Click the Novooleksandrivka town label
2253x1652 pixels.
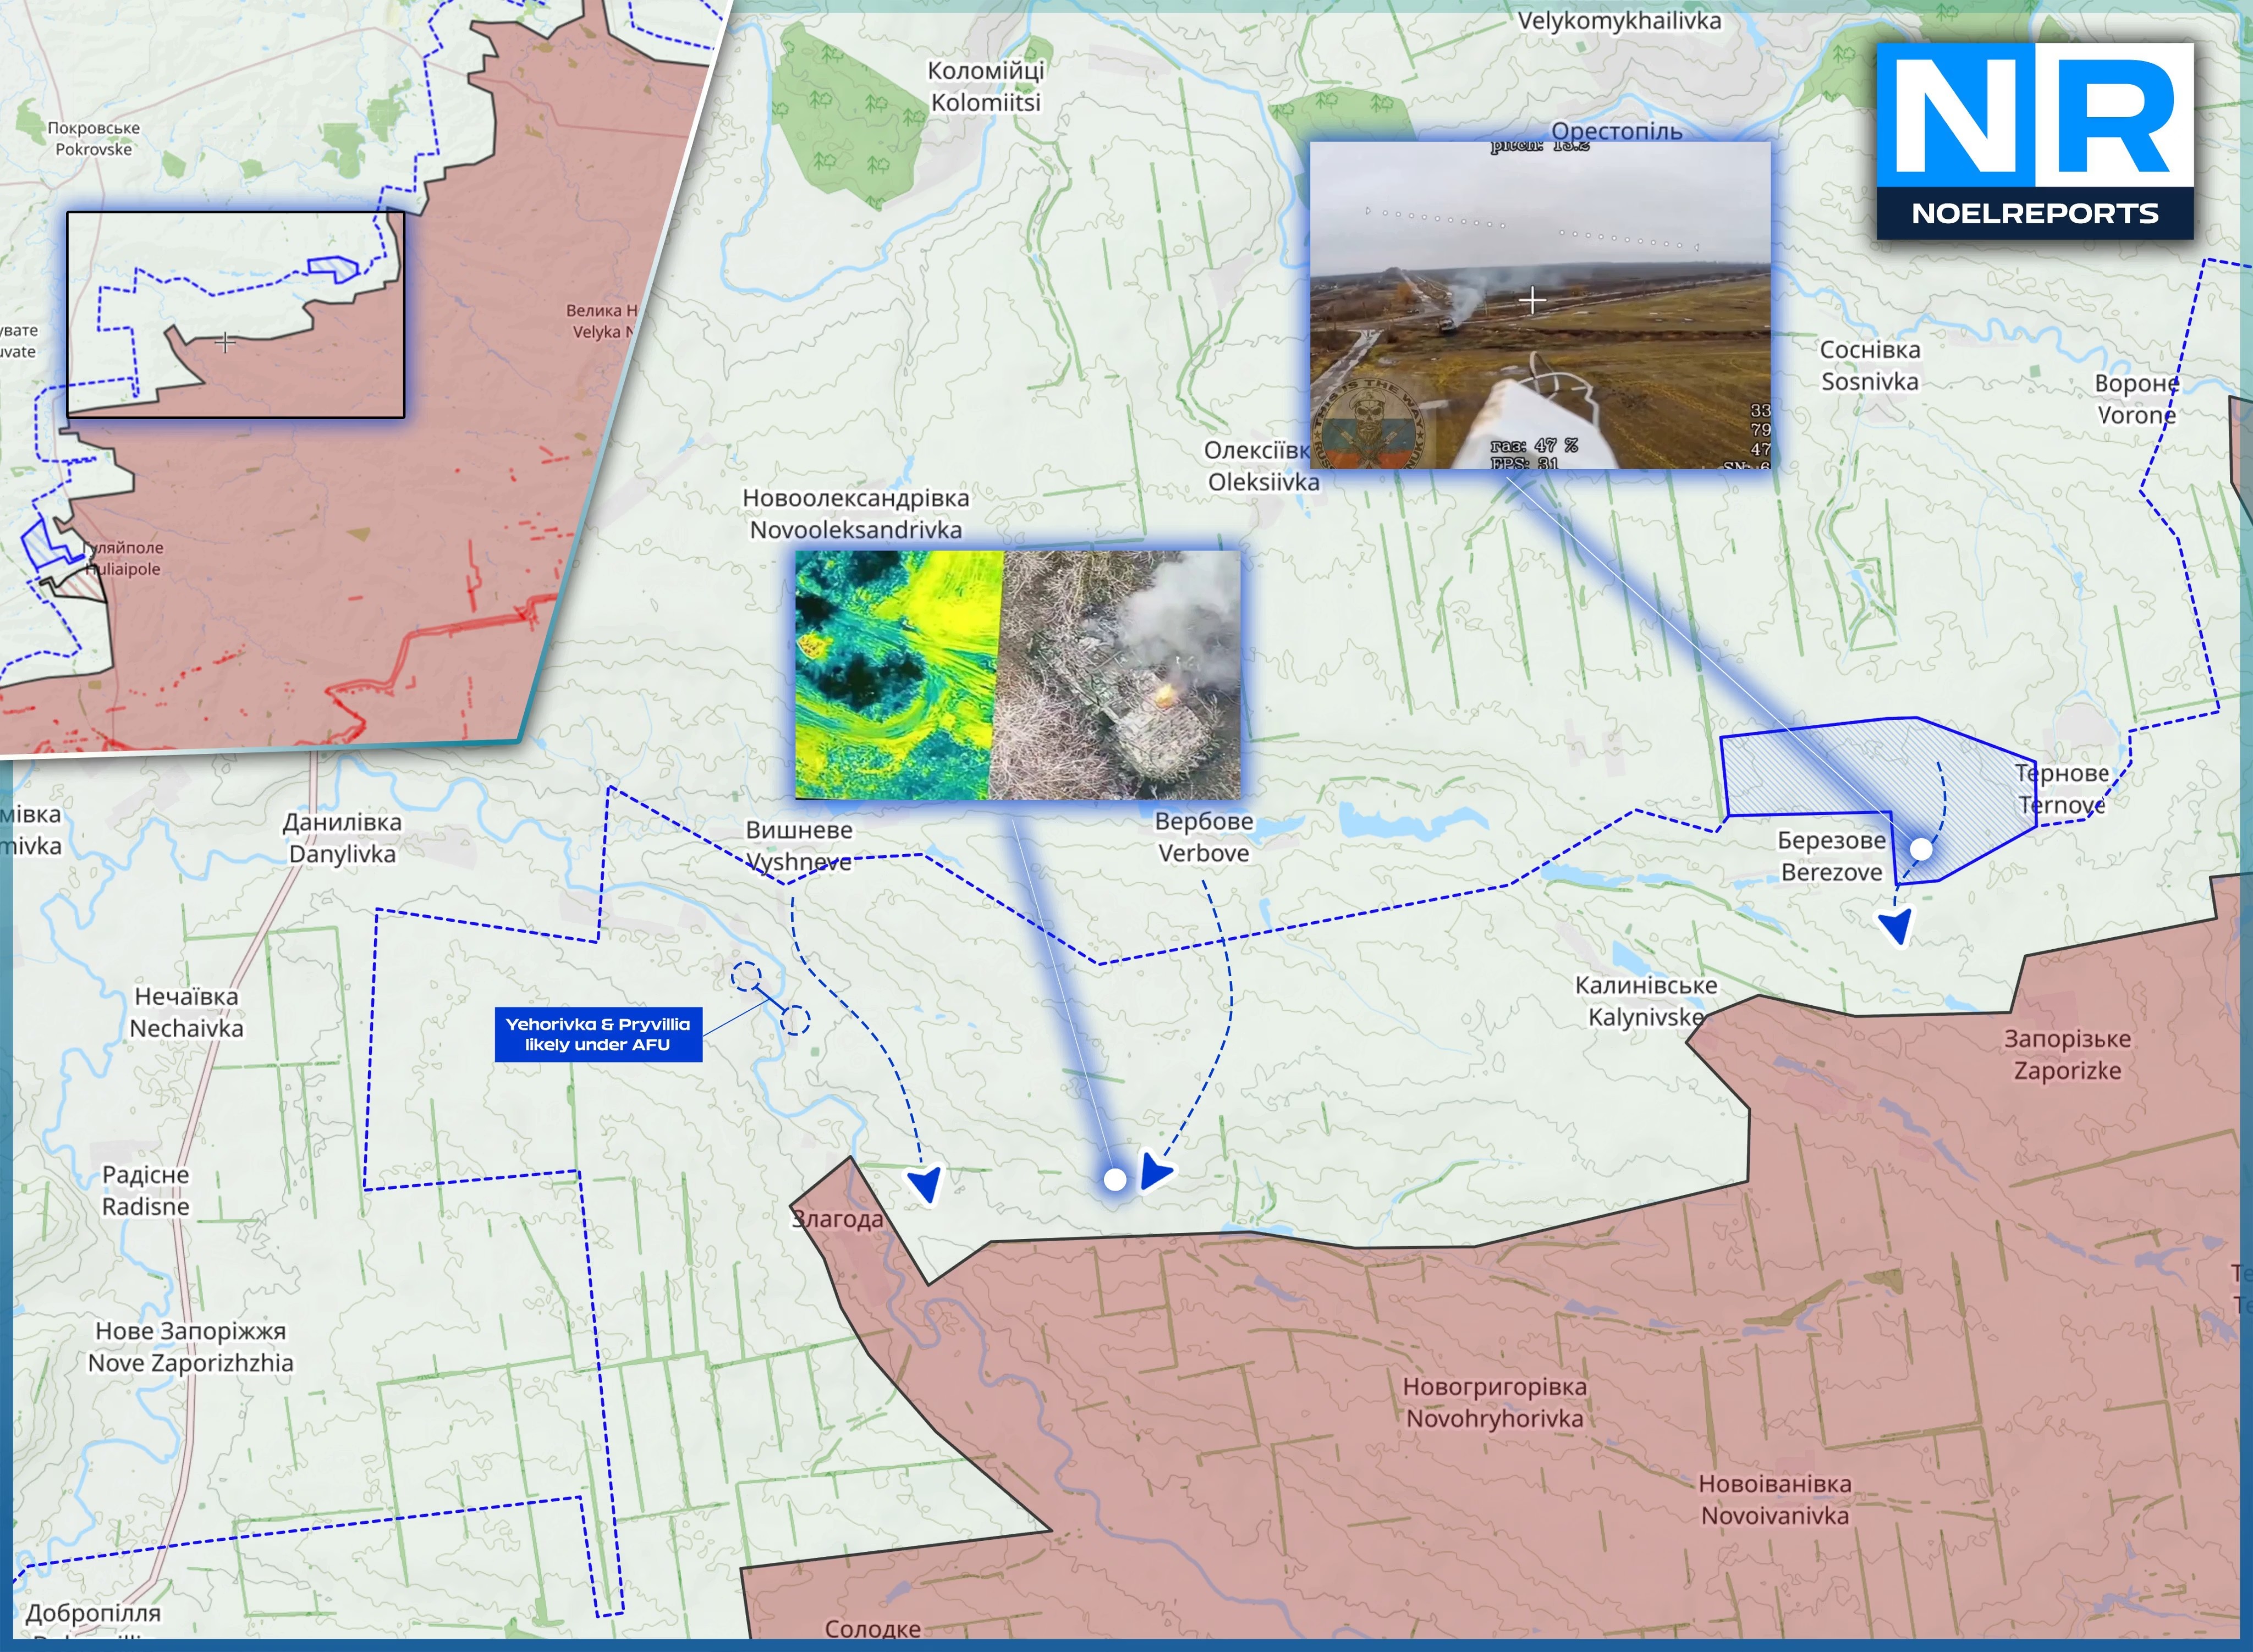(x=855, y=514)
